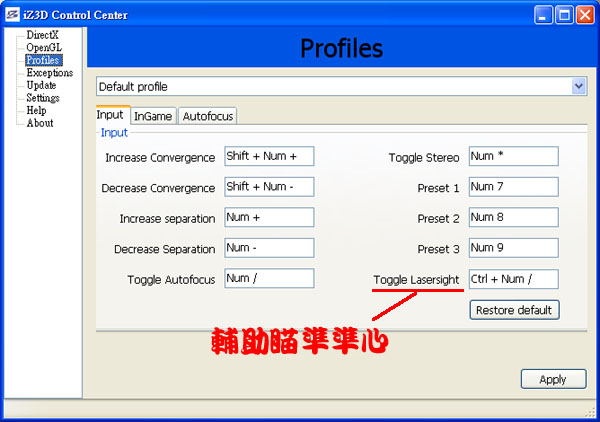
Task: Click the Default profile combo box
Action: pos(341,86)
